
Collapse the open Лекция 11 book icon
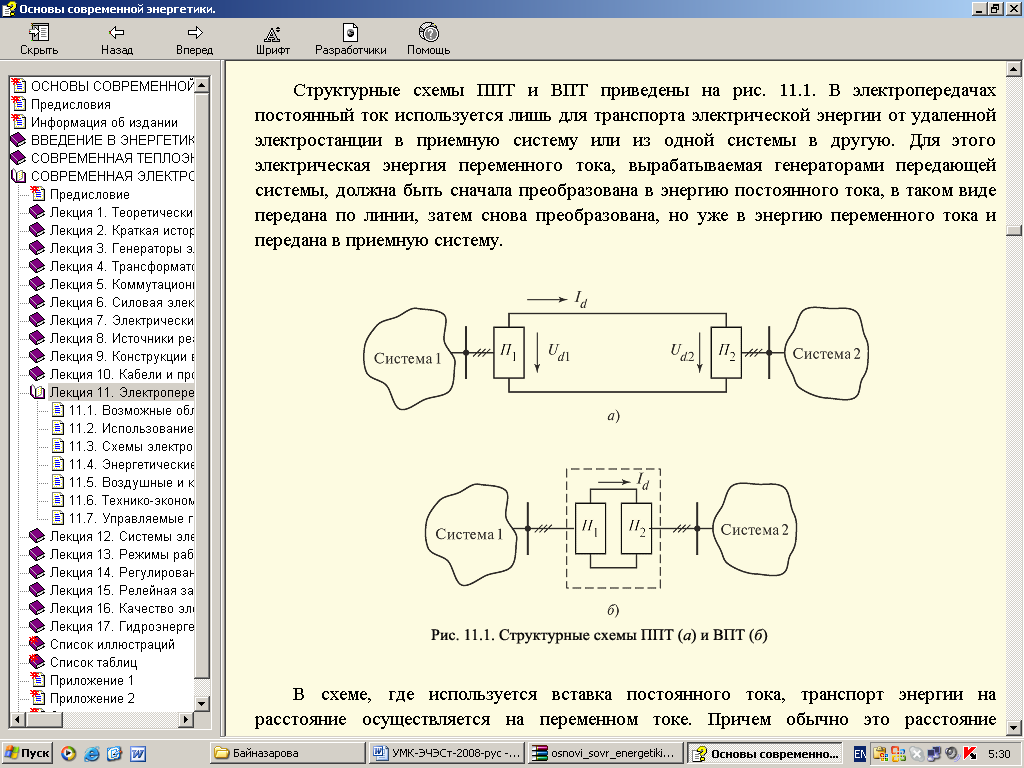click(x=38, y=393)
